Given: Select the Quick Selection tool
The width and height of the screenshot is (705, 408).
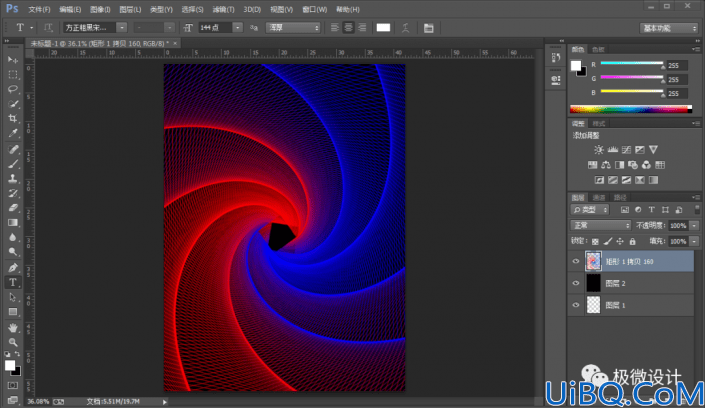Looking at the screenshot, I should pyautogui.click(x=13, y=104).
